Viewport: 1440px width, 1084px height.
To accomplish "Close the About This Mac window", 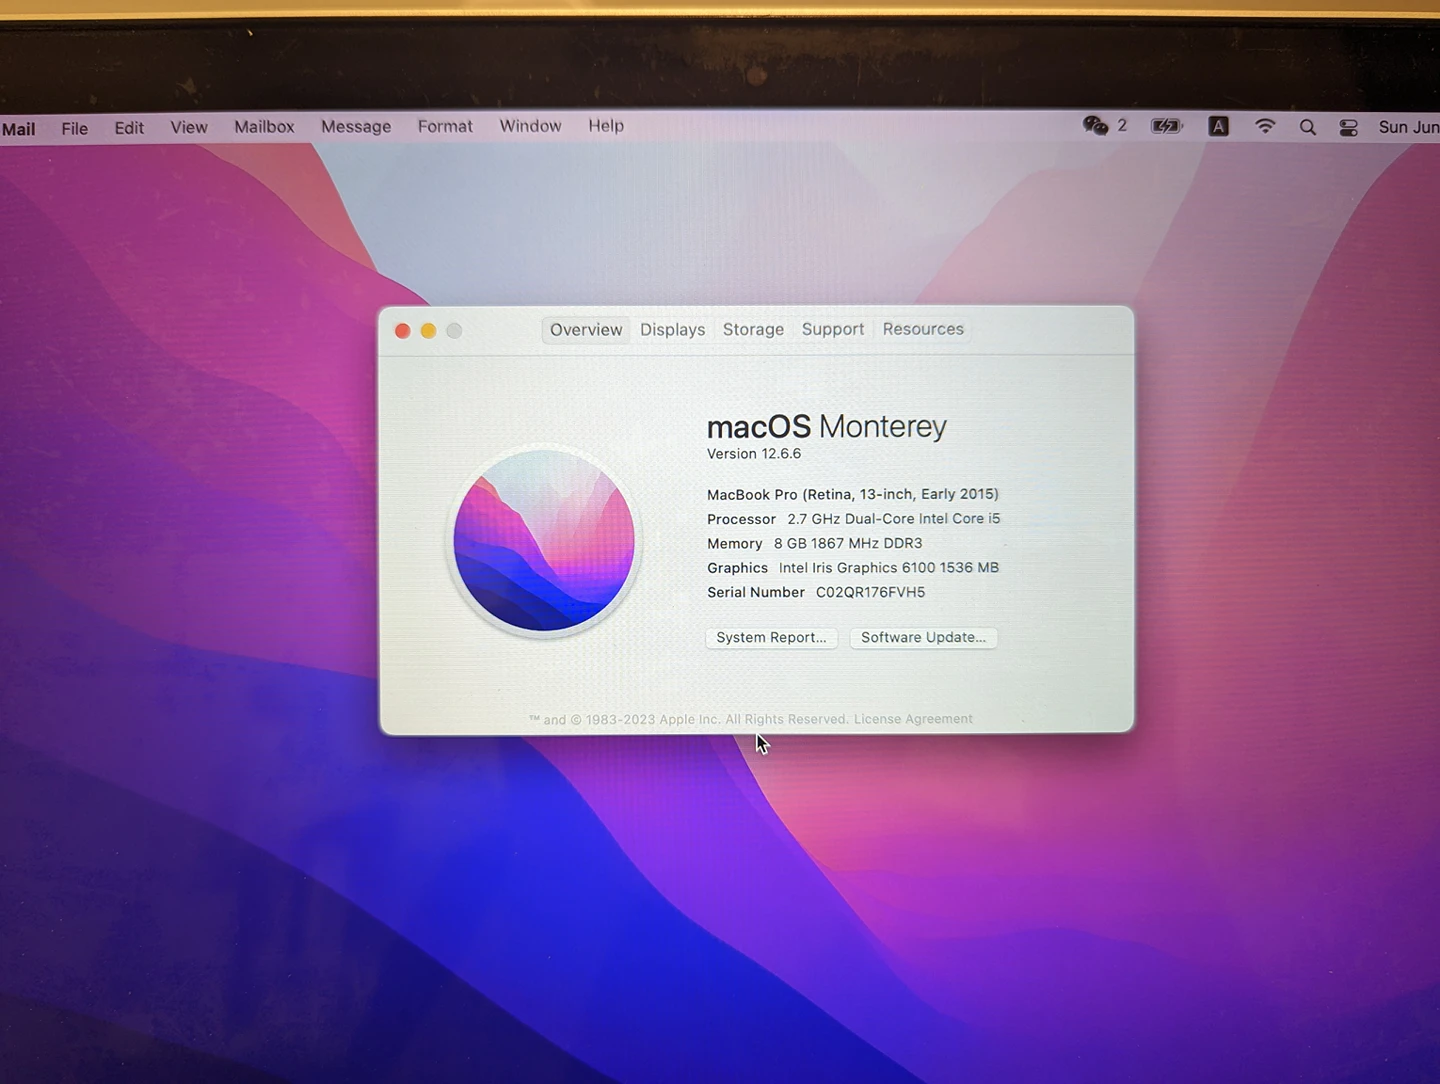I will tap(403, 331).
